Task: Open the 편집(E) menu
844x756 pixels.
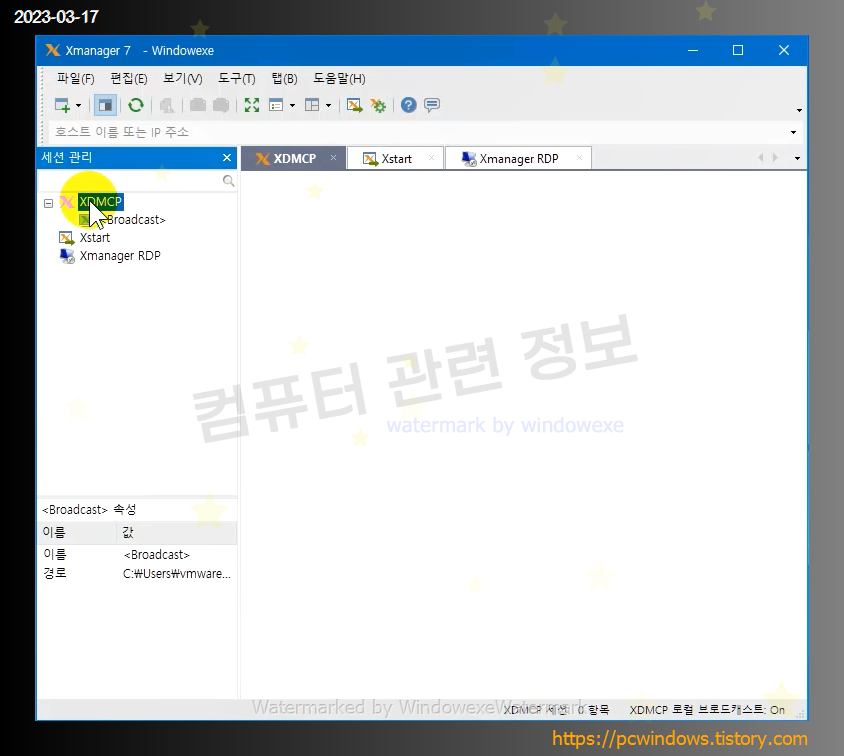Action: point(129,79)
